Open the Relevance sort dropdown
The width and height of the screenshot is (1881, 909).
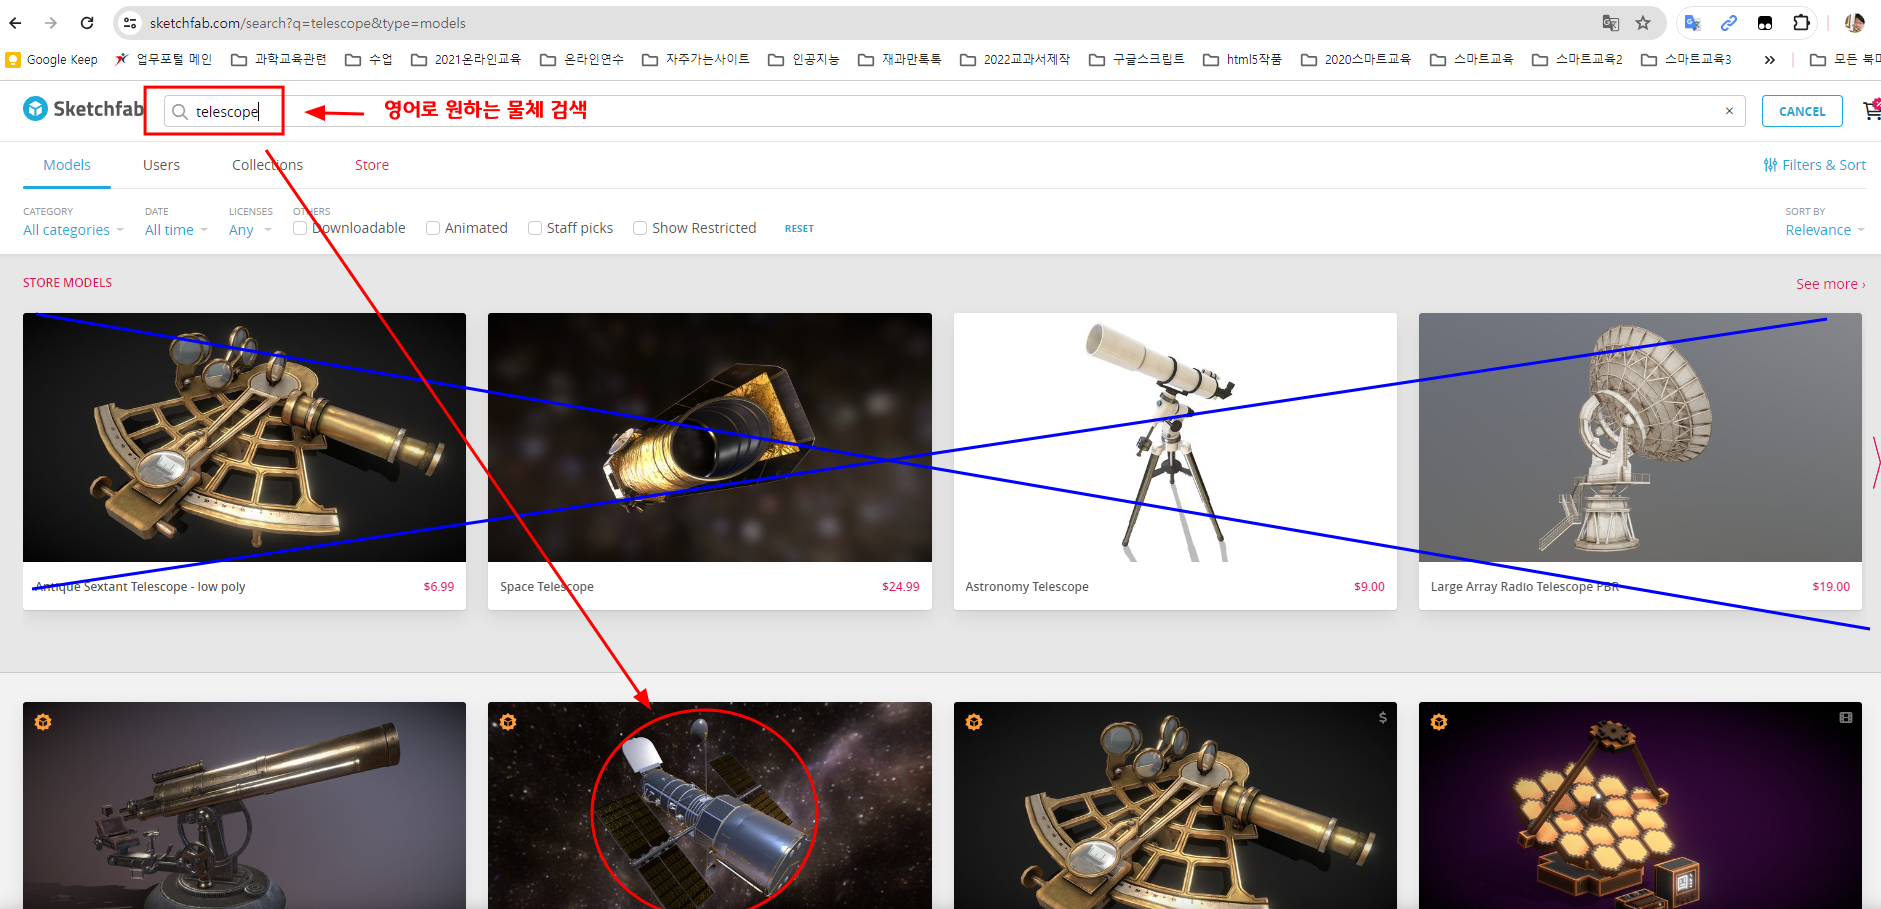pyautogui.click(x=1825, y=230)
